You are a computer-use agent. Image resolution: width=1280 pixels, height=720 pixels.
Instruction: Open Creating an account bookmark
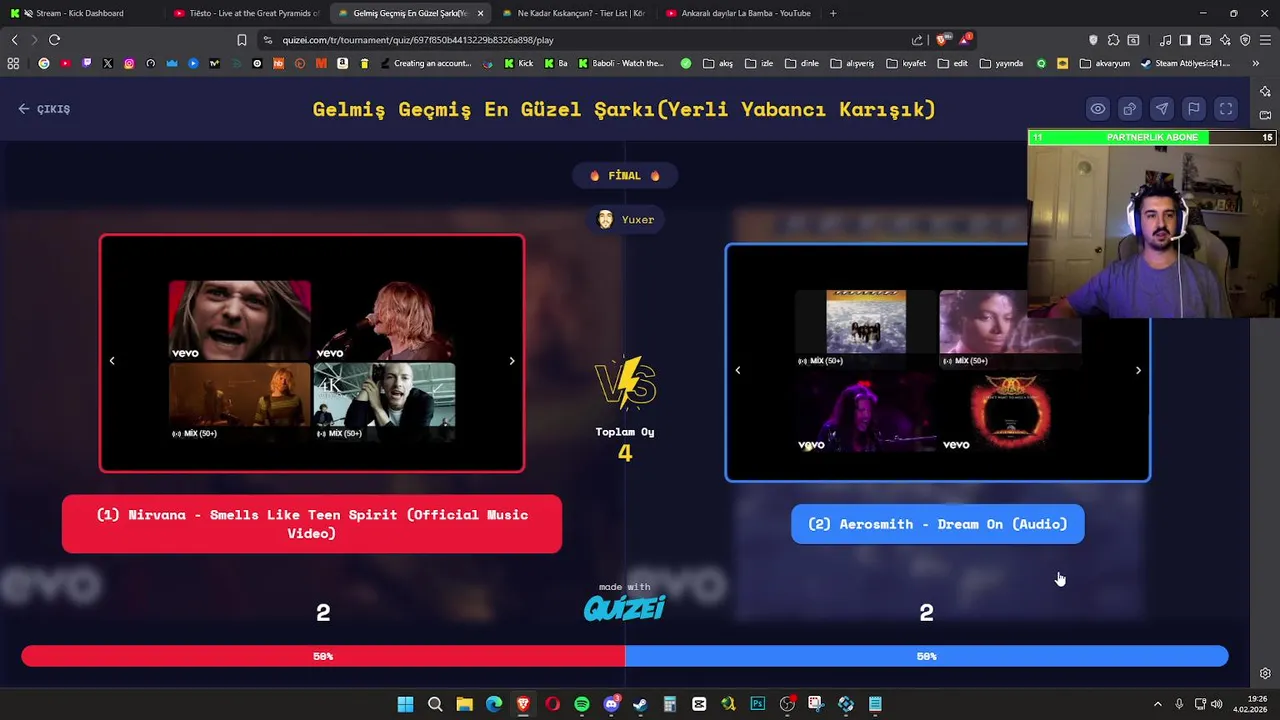tap(425, 63)
